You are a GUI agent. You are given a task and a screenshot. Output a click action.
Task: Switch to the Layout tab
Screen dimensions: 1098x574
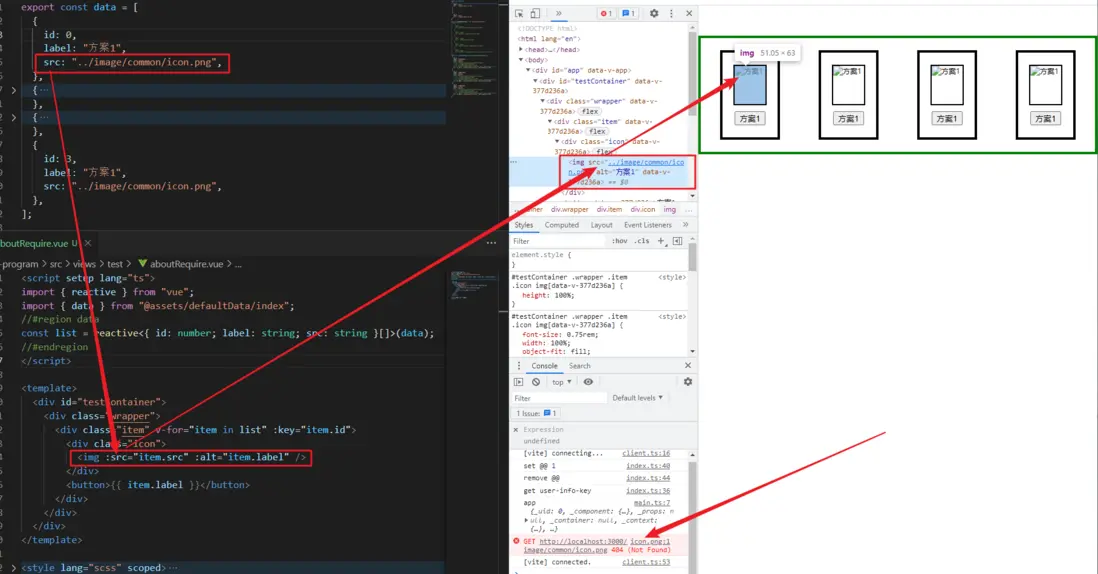point(602,225)
